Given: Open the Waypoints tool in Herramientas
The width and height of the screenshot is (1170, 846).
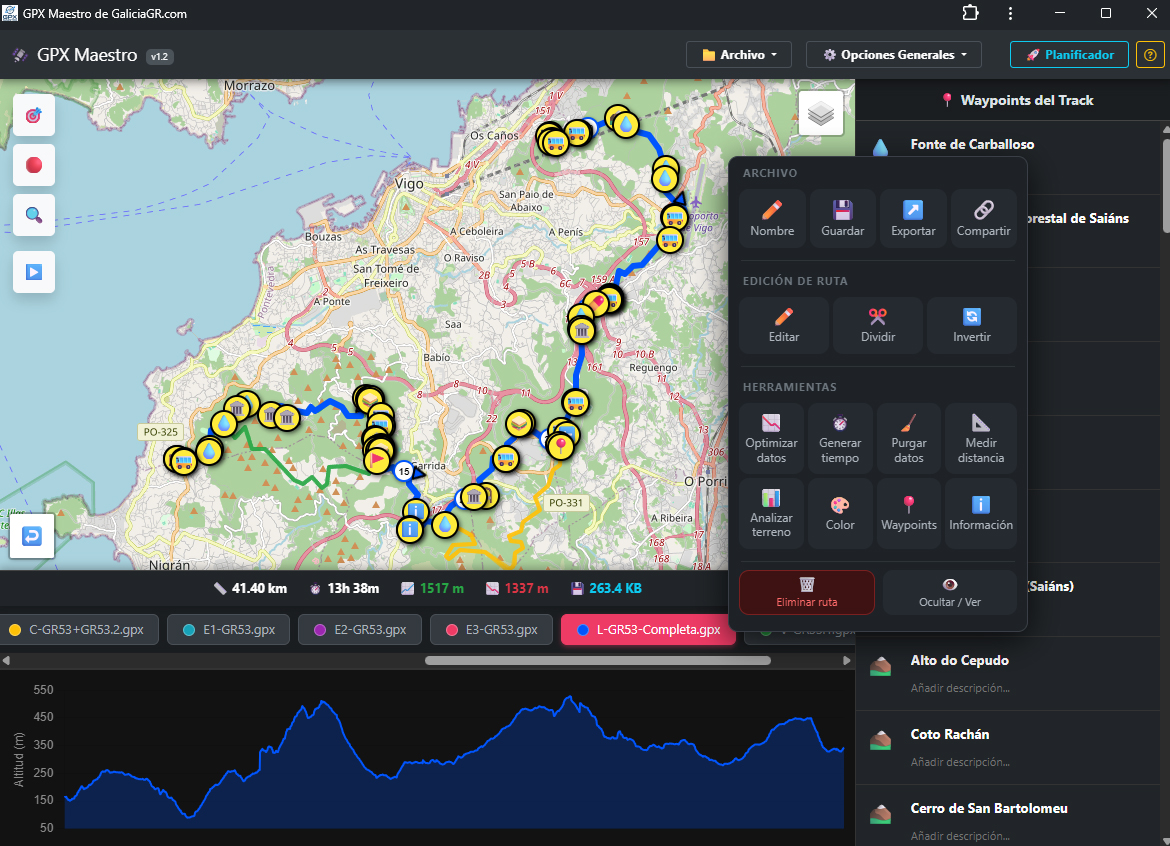Looking at the screenshot, I should point(909,513).
